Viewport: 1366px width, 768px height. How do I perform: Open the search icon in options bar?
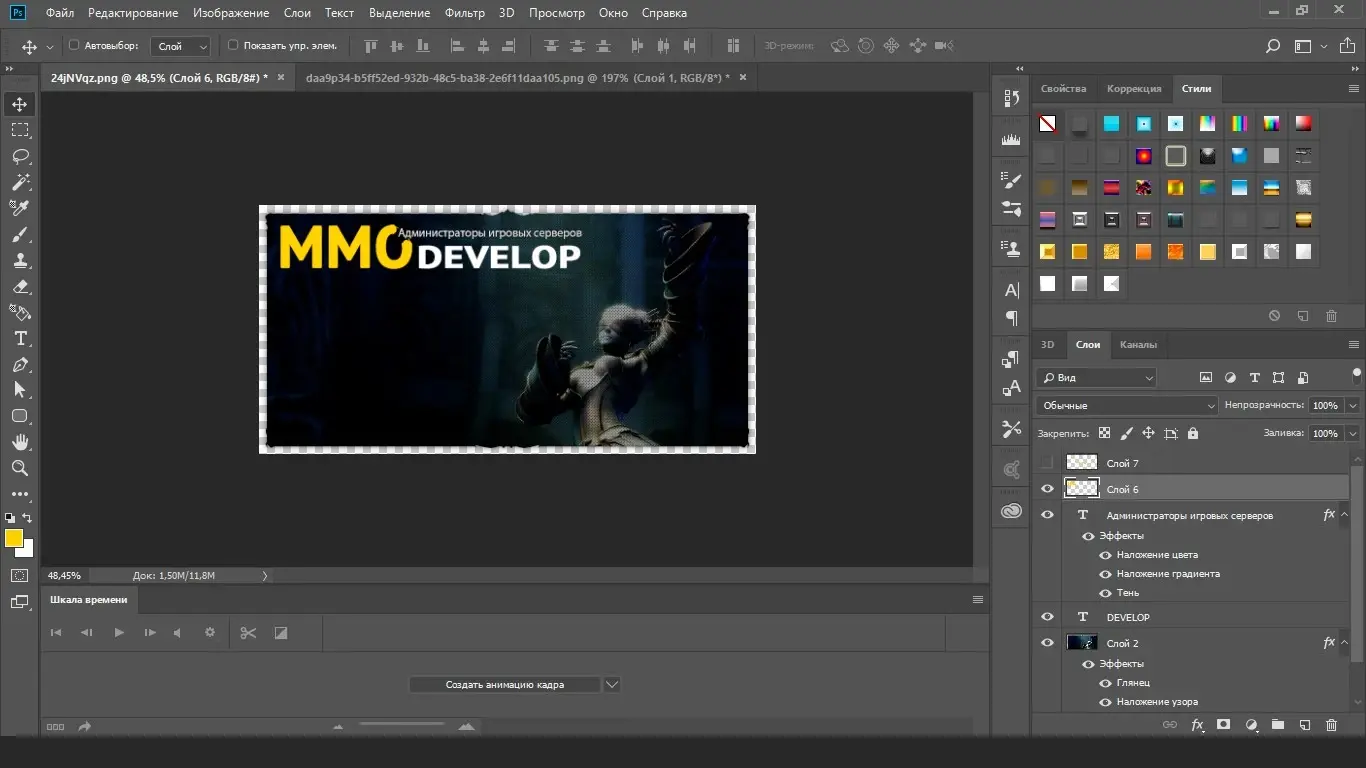(x=1273, y=46)
